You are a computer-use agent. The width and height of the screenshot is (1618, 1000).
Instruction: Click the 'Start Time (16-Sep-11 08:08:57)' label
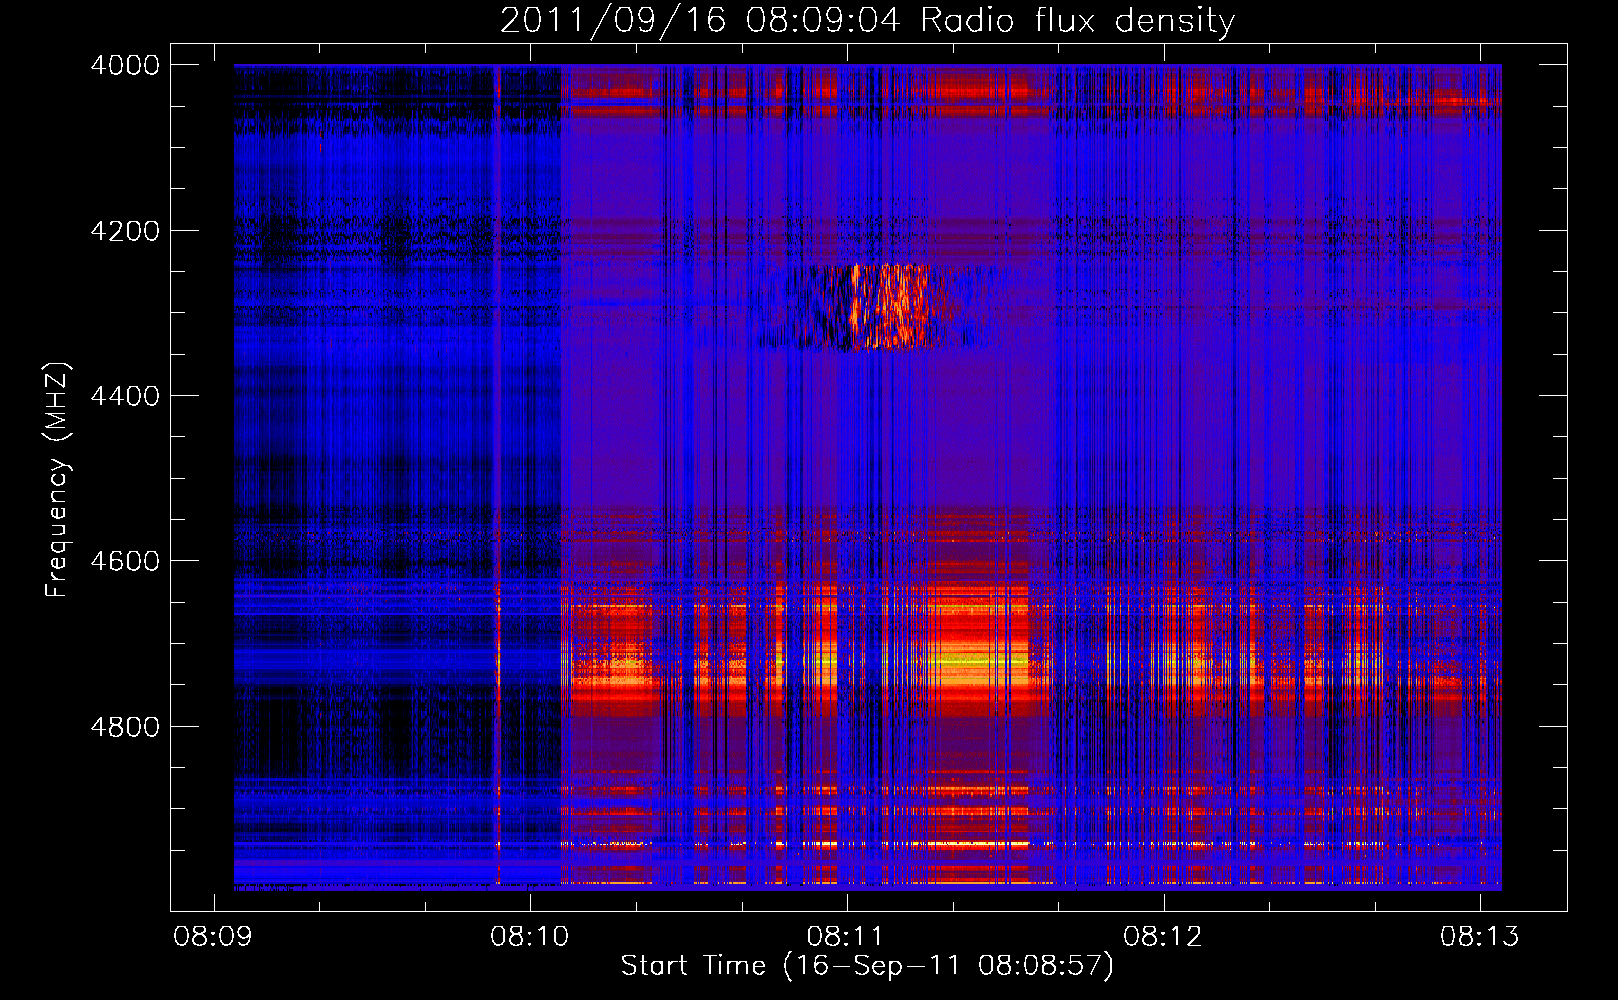[867, 966]
